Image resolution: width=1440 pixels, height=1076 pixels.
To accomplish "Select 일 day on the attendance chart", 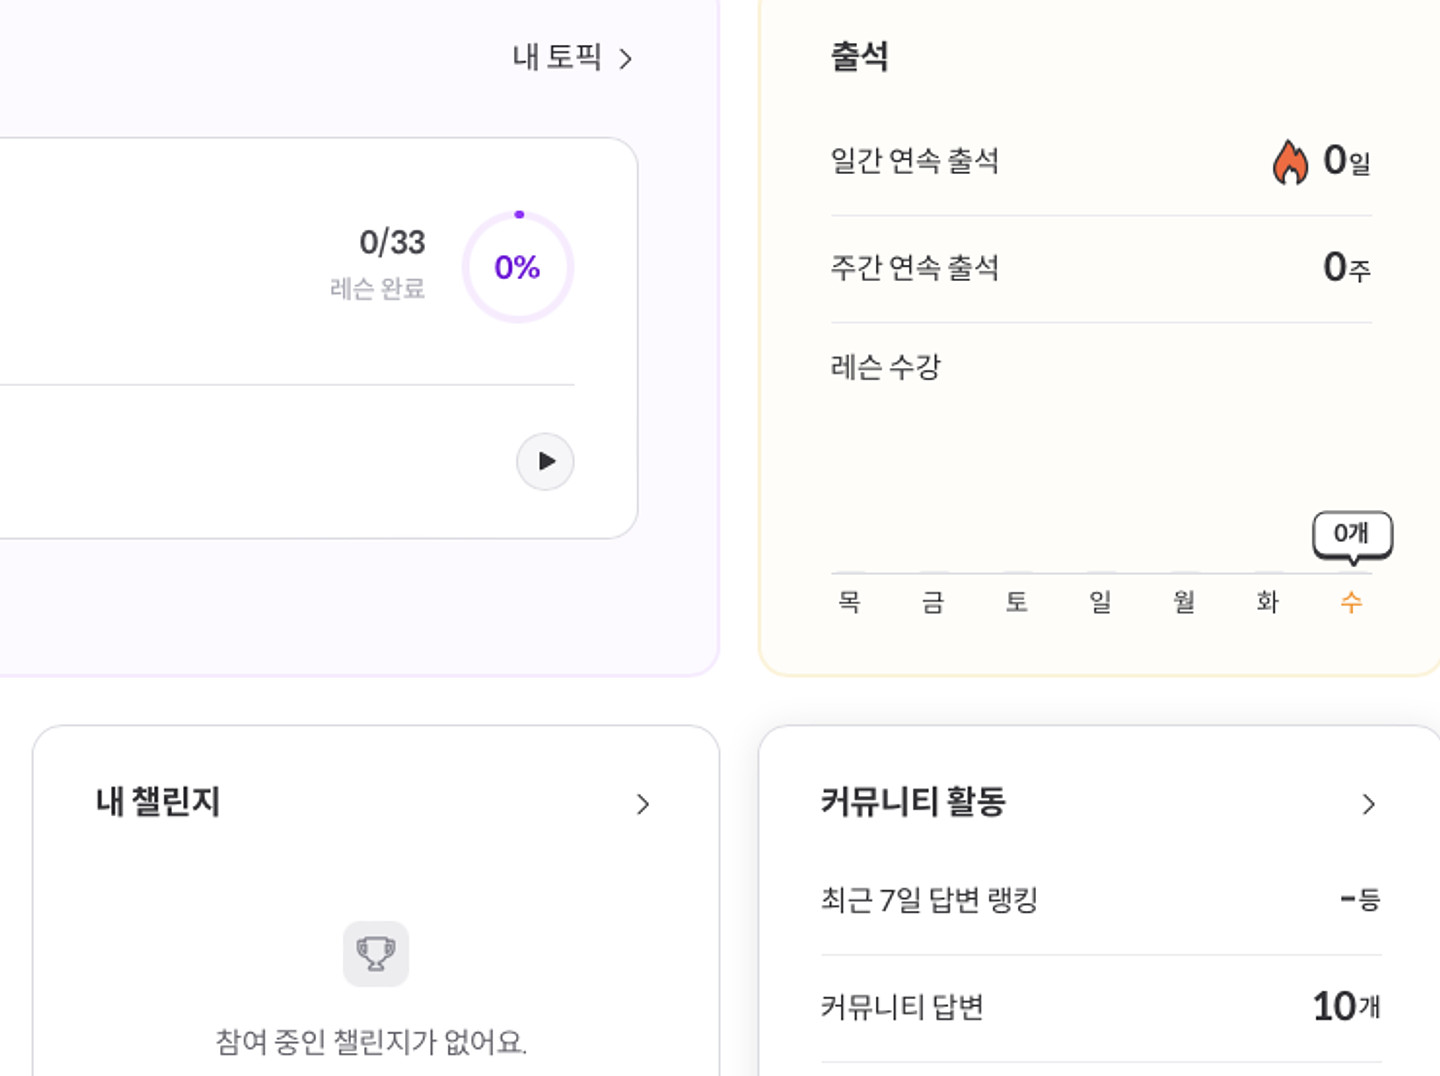I will (x=1100, y=601).
